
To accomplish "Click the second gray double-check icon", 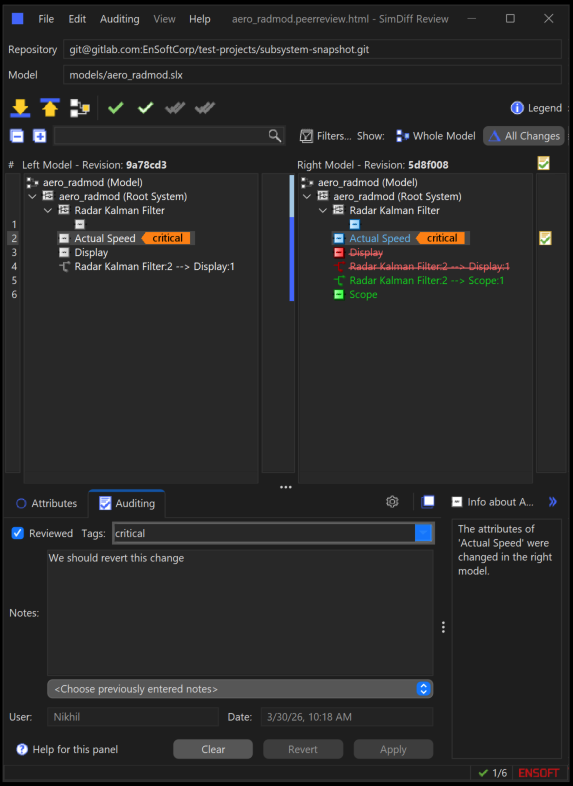I will (x=205, y=108).
